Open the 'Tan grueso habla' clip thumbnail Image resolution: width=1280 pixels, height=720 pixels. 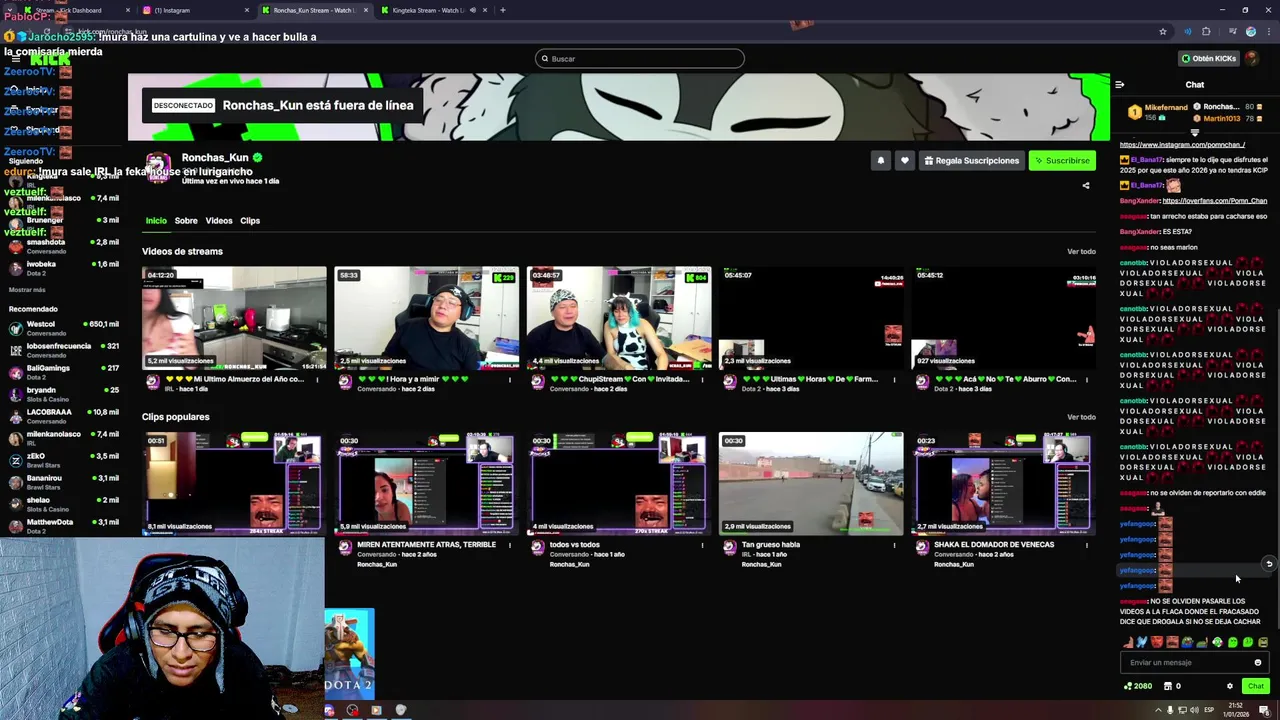[811, 484]
